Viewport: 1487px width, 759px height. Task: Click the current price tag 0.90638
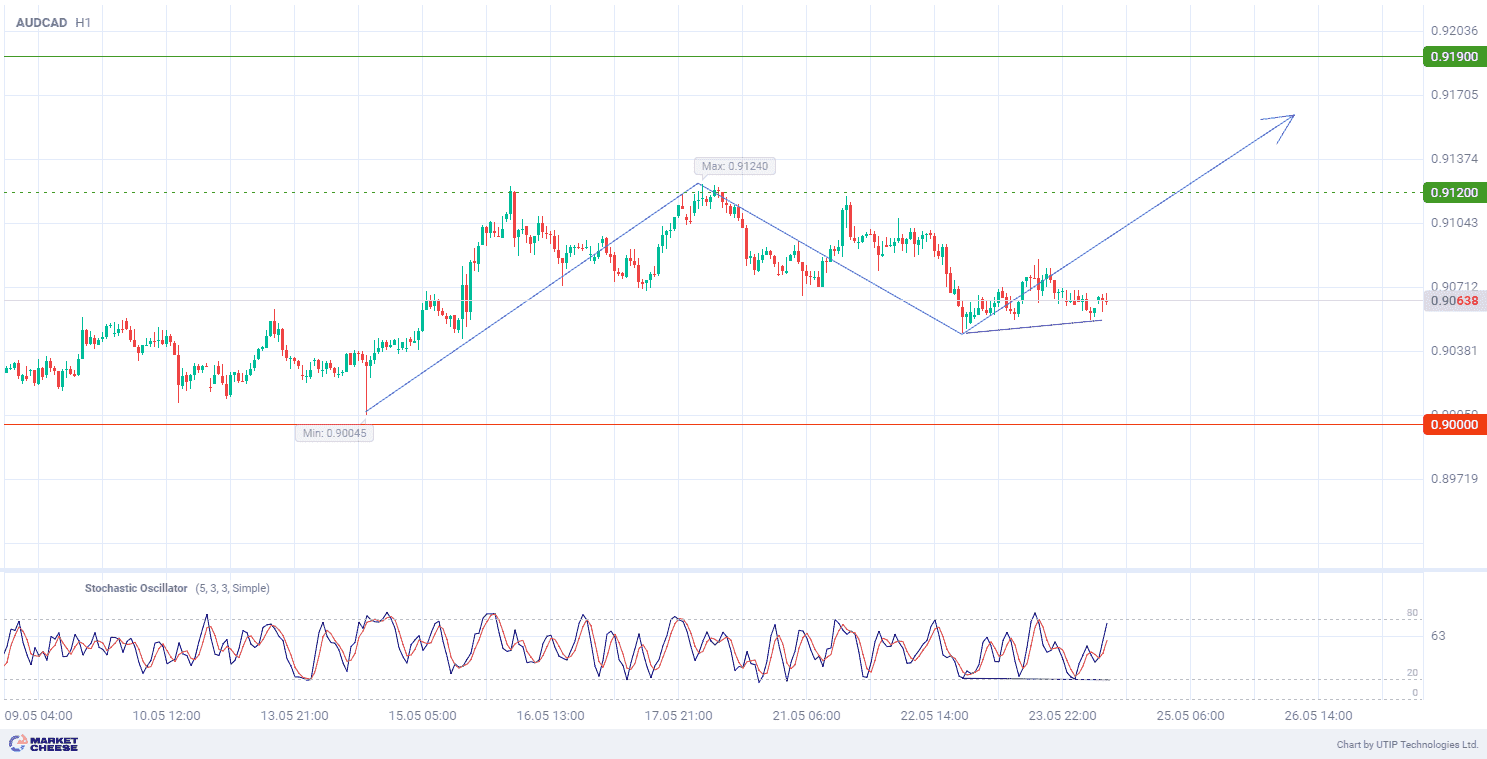(1454, 300)
